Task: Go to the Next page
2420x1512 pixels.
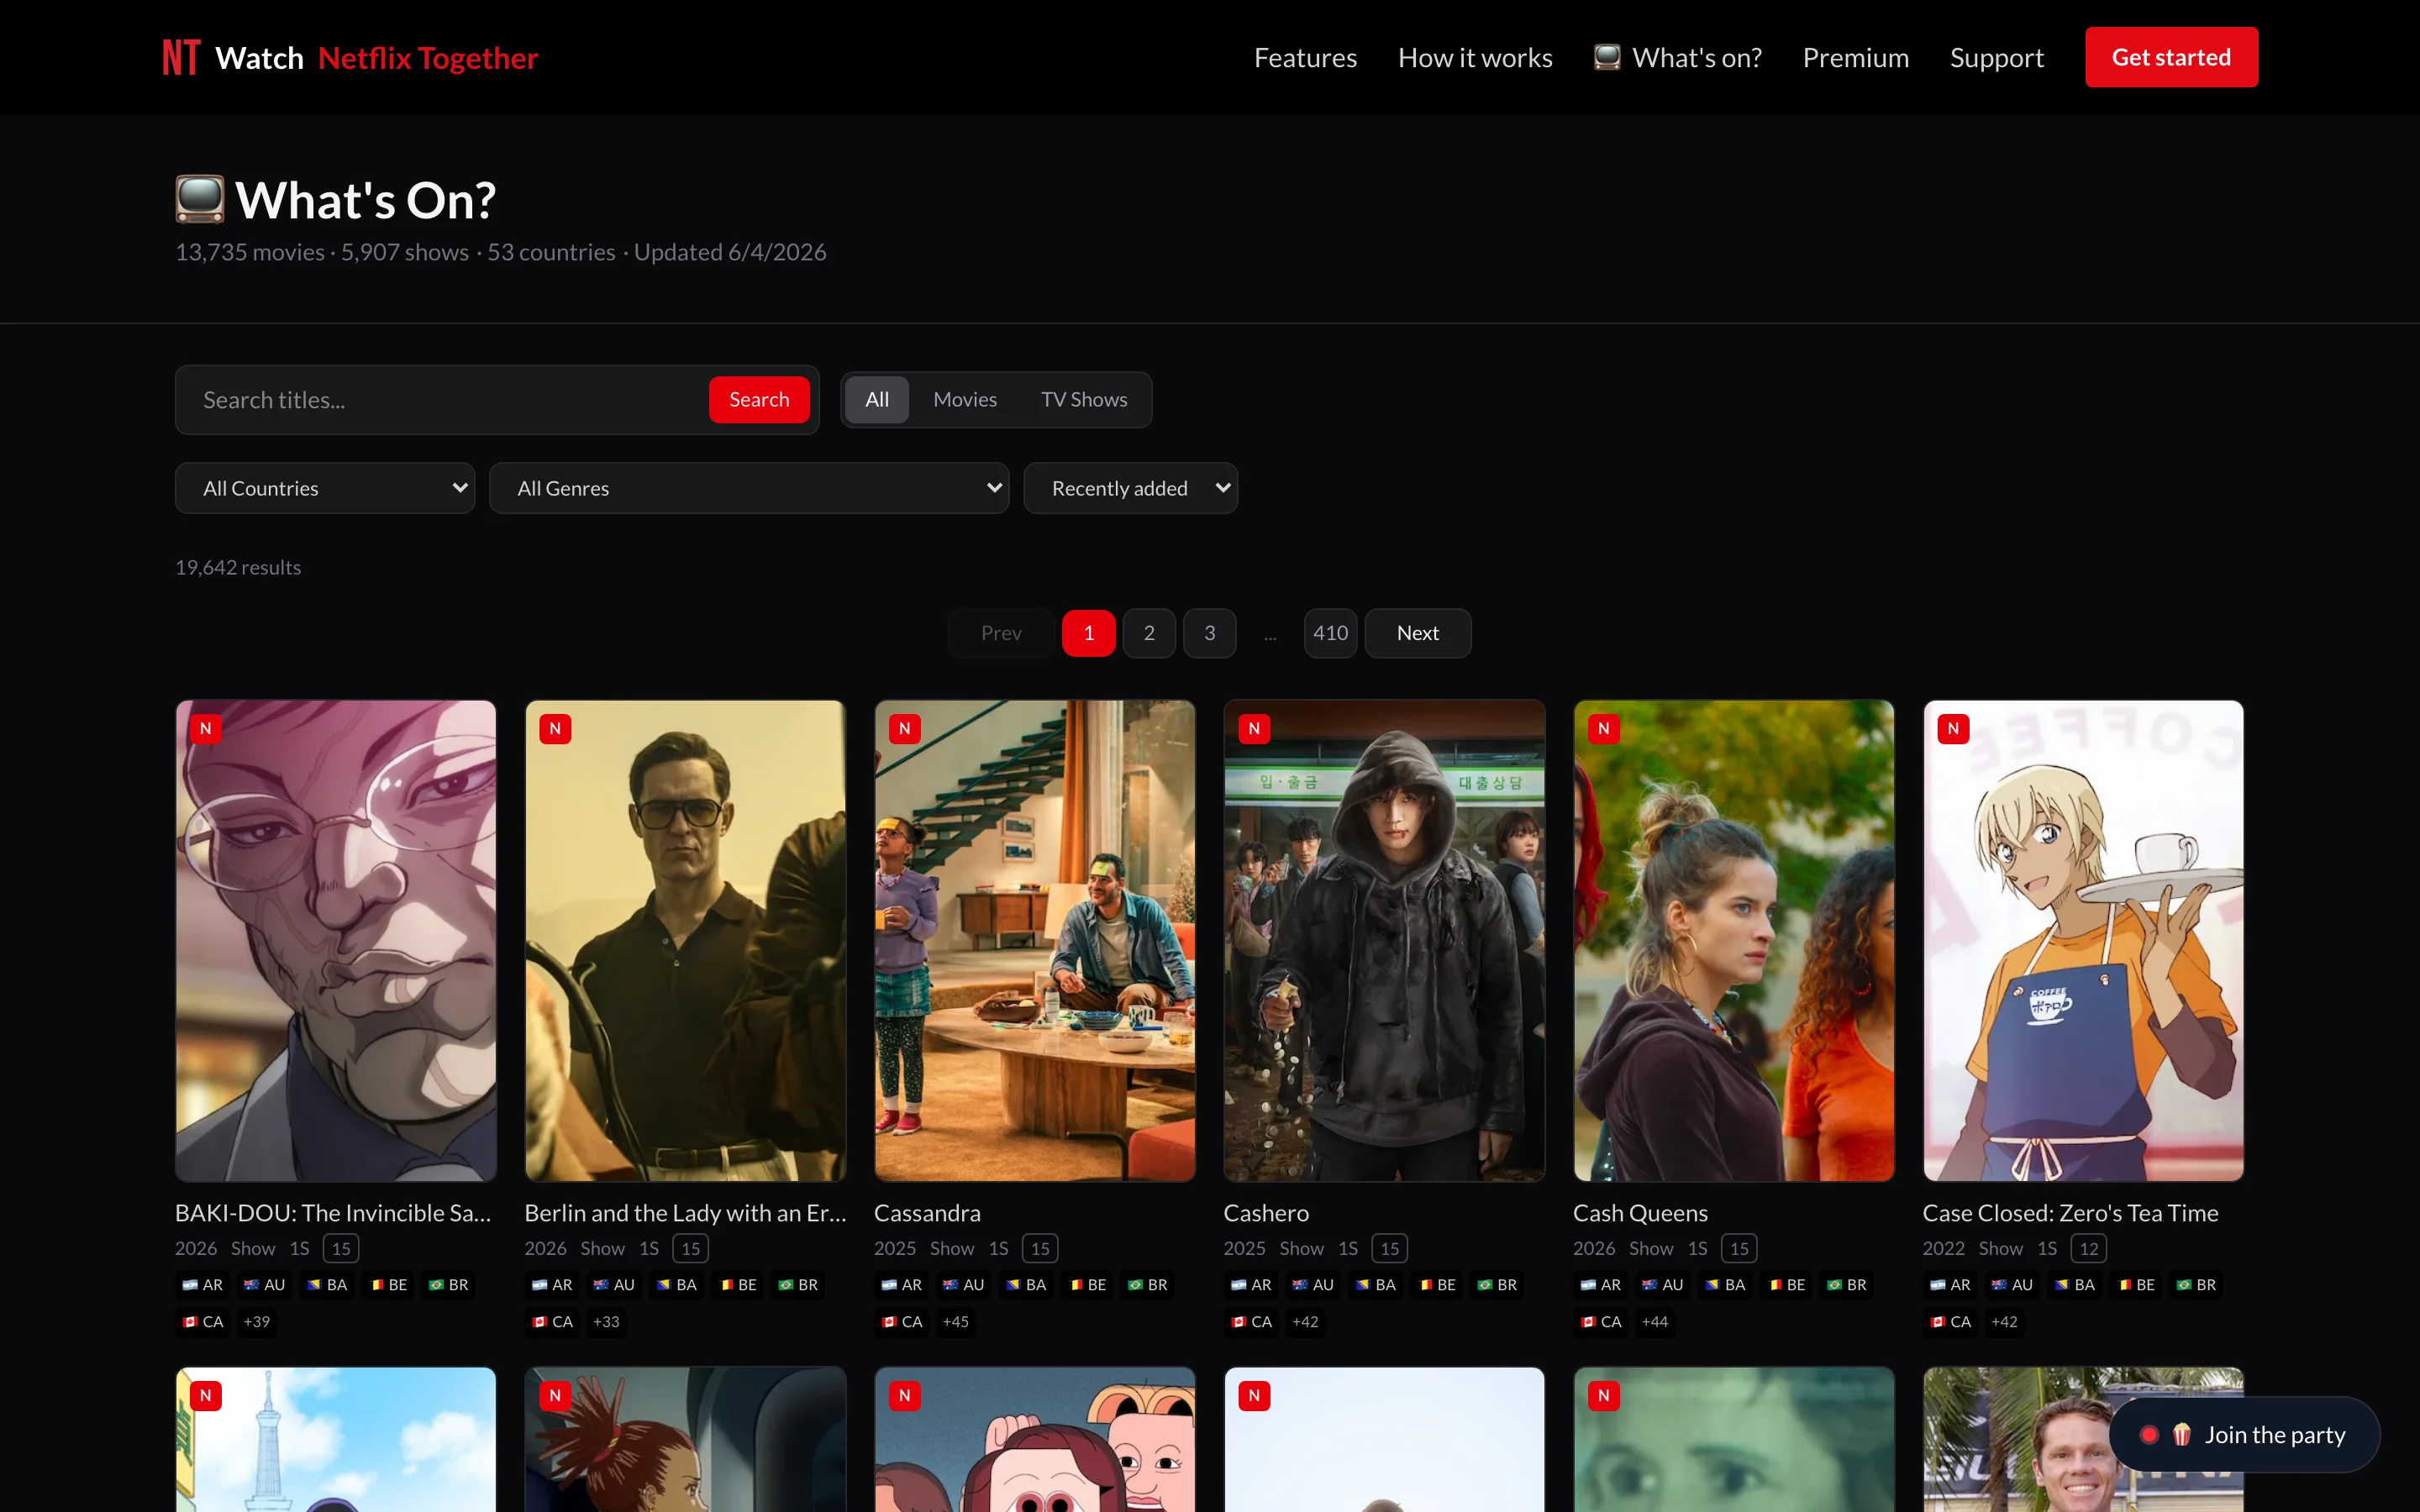Action: [x=1417, y=633]
